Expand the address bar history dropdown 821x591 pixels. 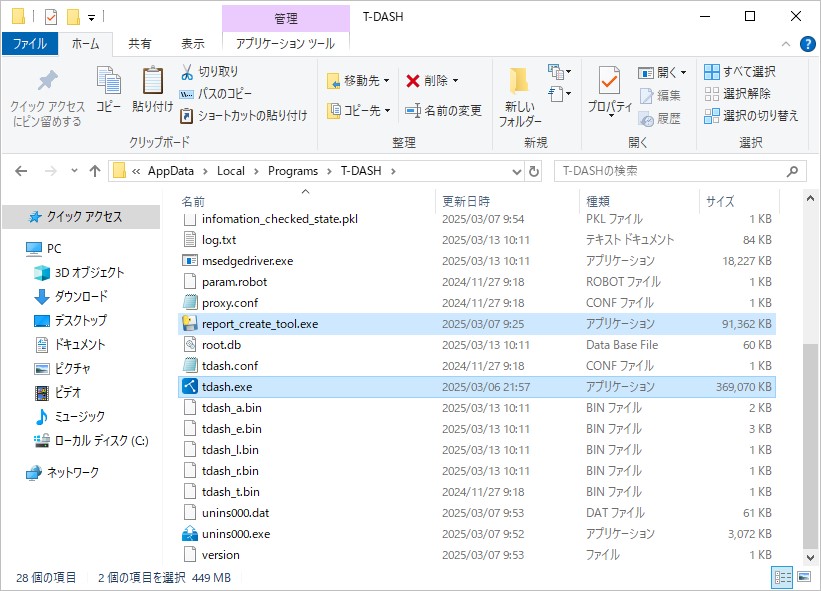(517, 171)
